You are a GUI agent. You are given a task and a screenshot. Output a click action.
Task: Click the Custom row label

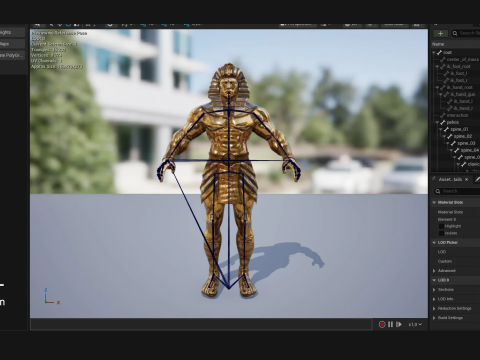(445, 261)
